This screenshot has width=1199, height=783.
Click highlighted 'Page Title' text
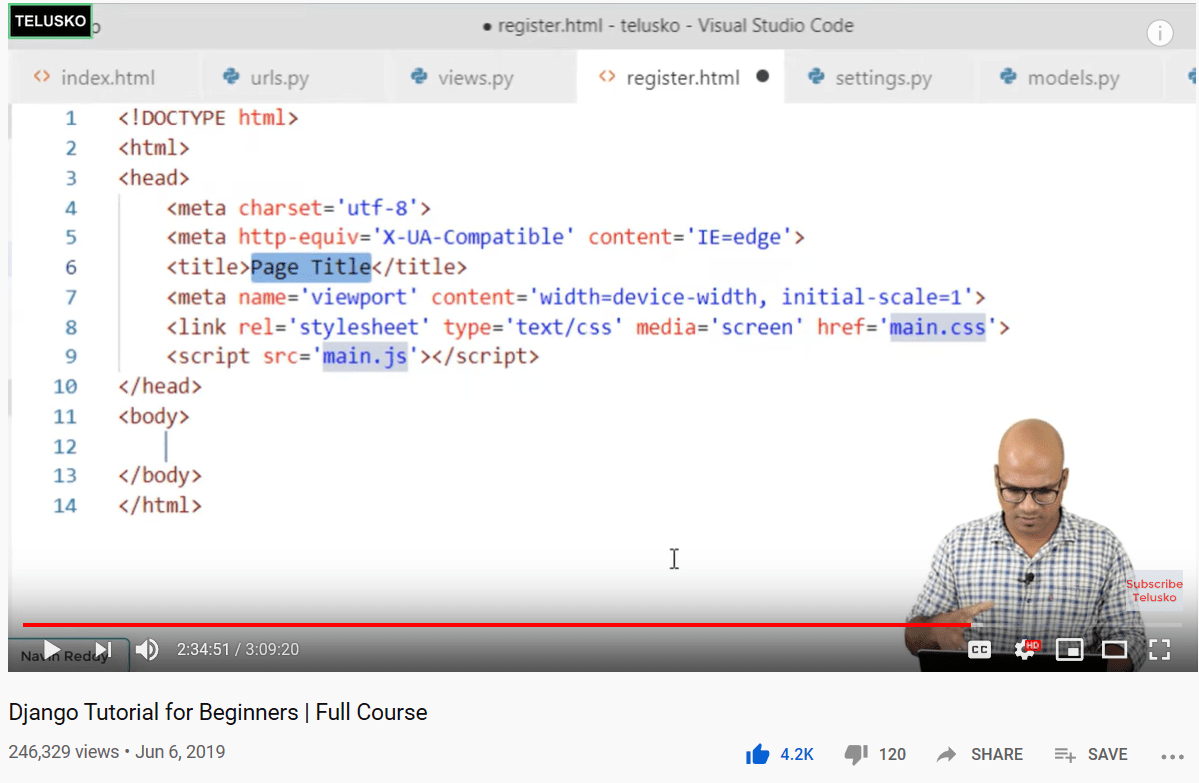pos(310,267)
